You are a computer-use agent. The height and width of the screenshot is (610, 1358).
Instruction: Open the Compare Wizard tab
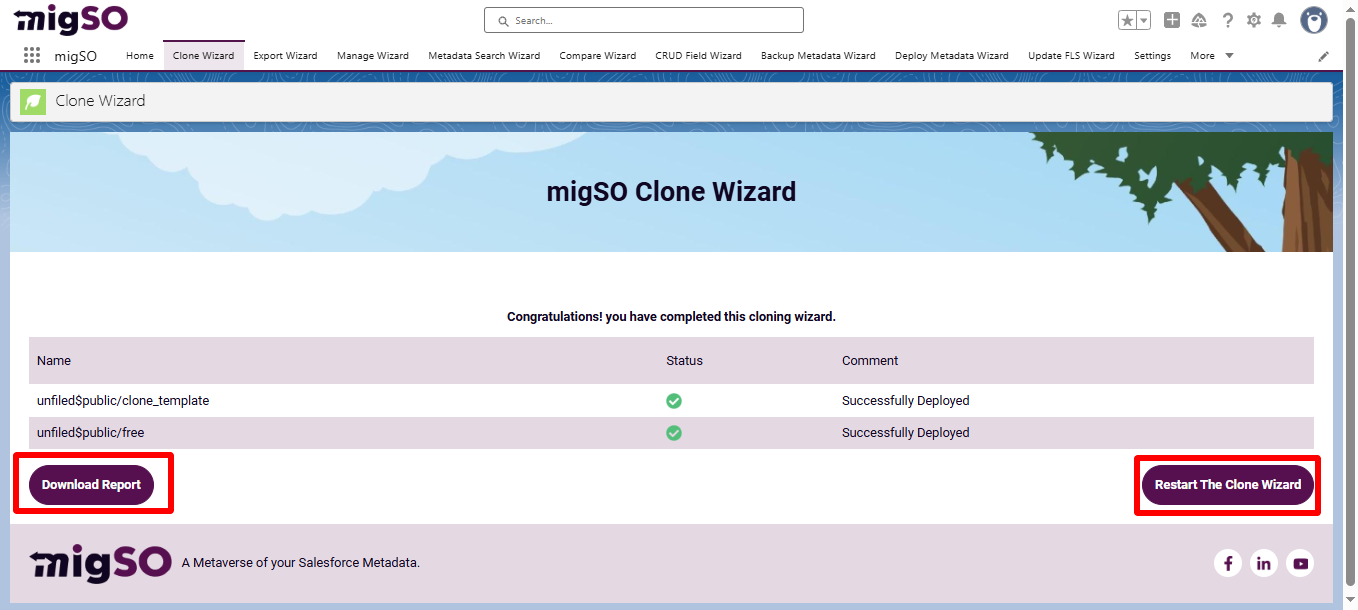(x=598, y=56)
